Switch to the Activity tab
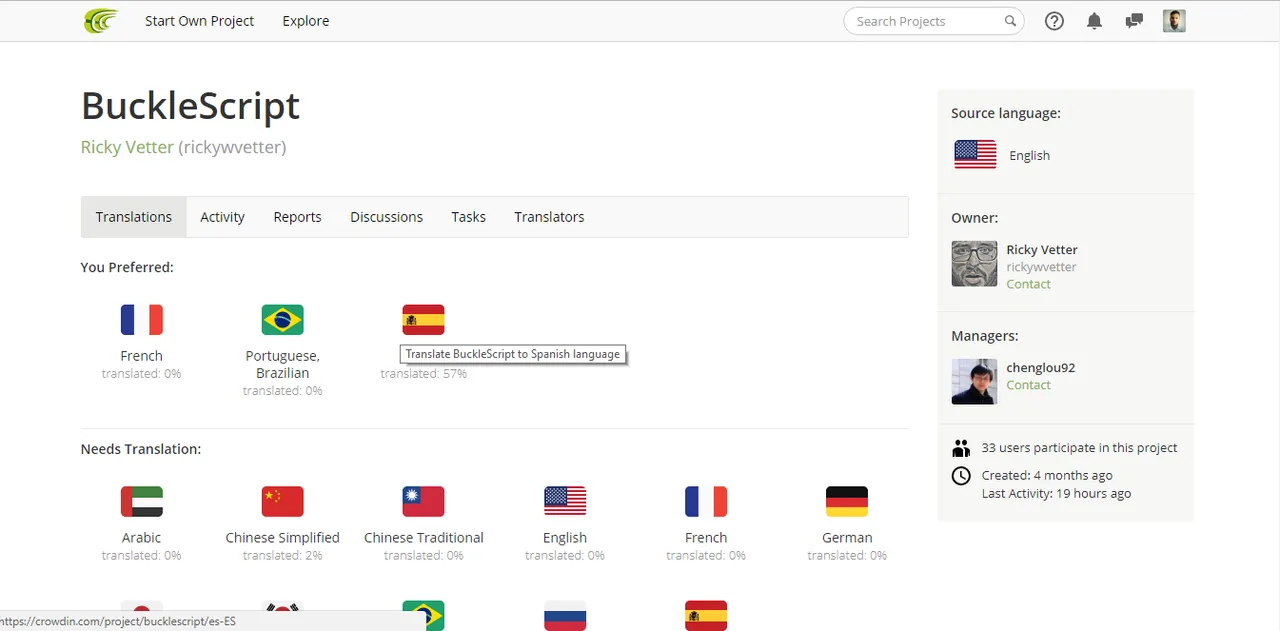Viewport: 1280px width, 631px height. coord(222,217)
